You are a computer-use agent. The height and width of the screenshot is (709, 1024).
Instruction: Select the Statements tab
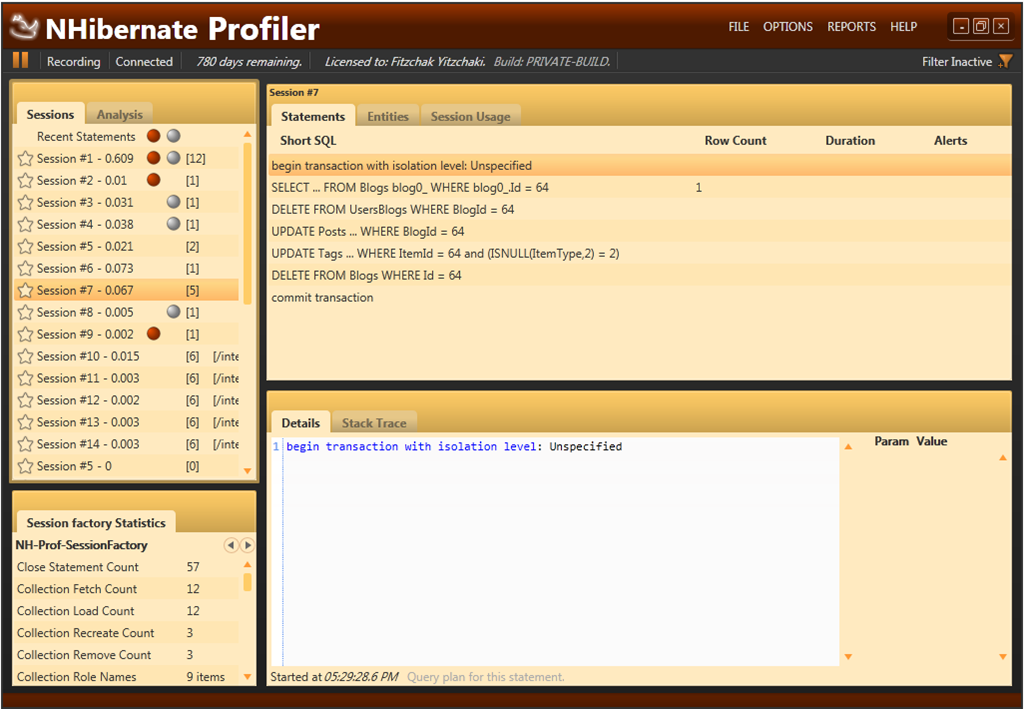point(313,116)
